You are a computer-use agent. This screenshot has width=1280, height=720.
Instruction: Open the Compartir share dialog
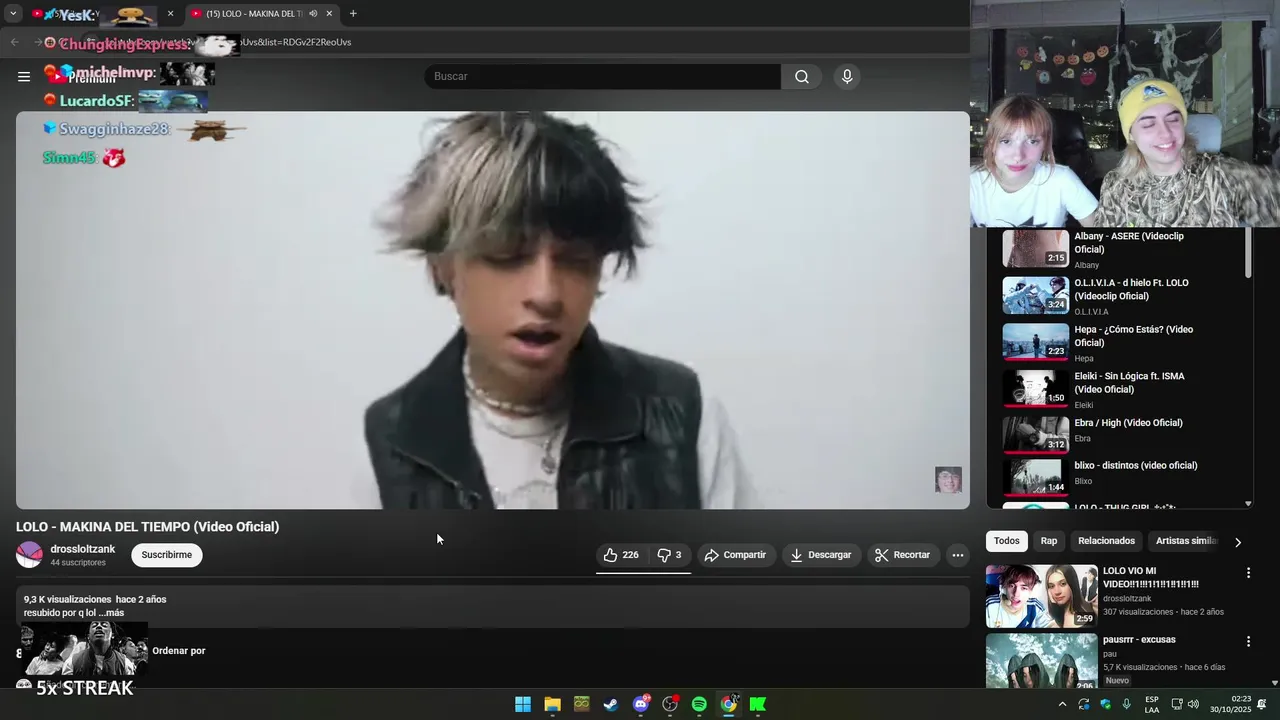click(x=736, y=555)
